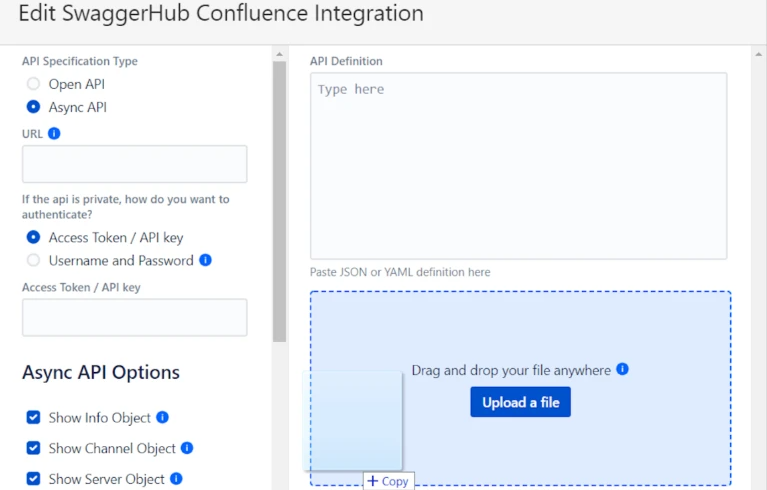Open the Username and Password info icon
This screenshot has width=767, height=490.
(205, 260)
